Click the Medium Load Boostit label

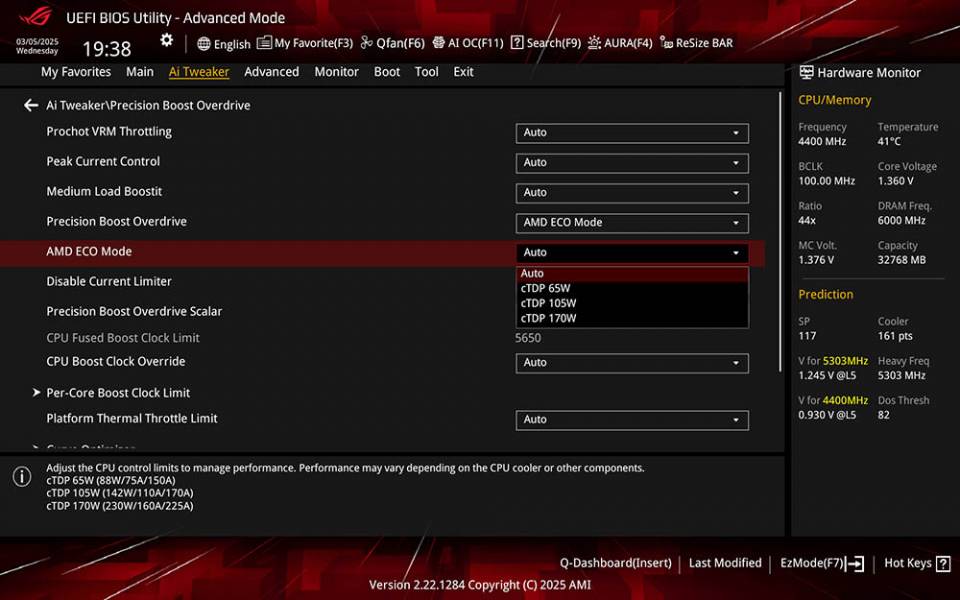tap(104, 192)
